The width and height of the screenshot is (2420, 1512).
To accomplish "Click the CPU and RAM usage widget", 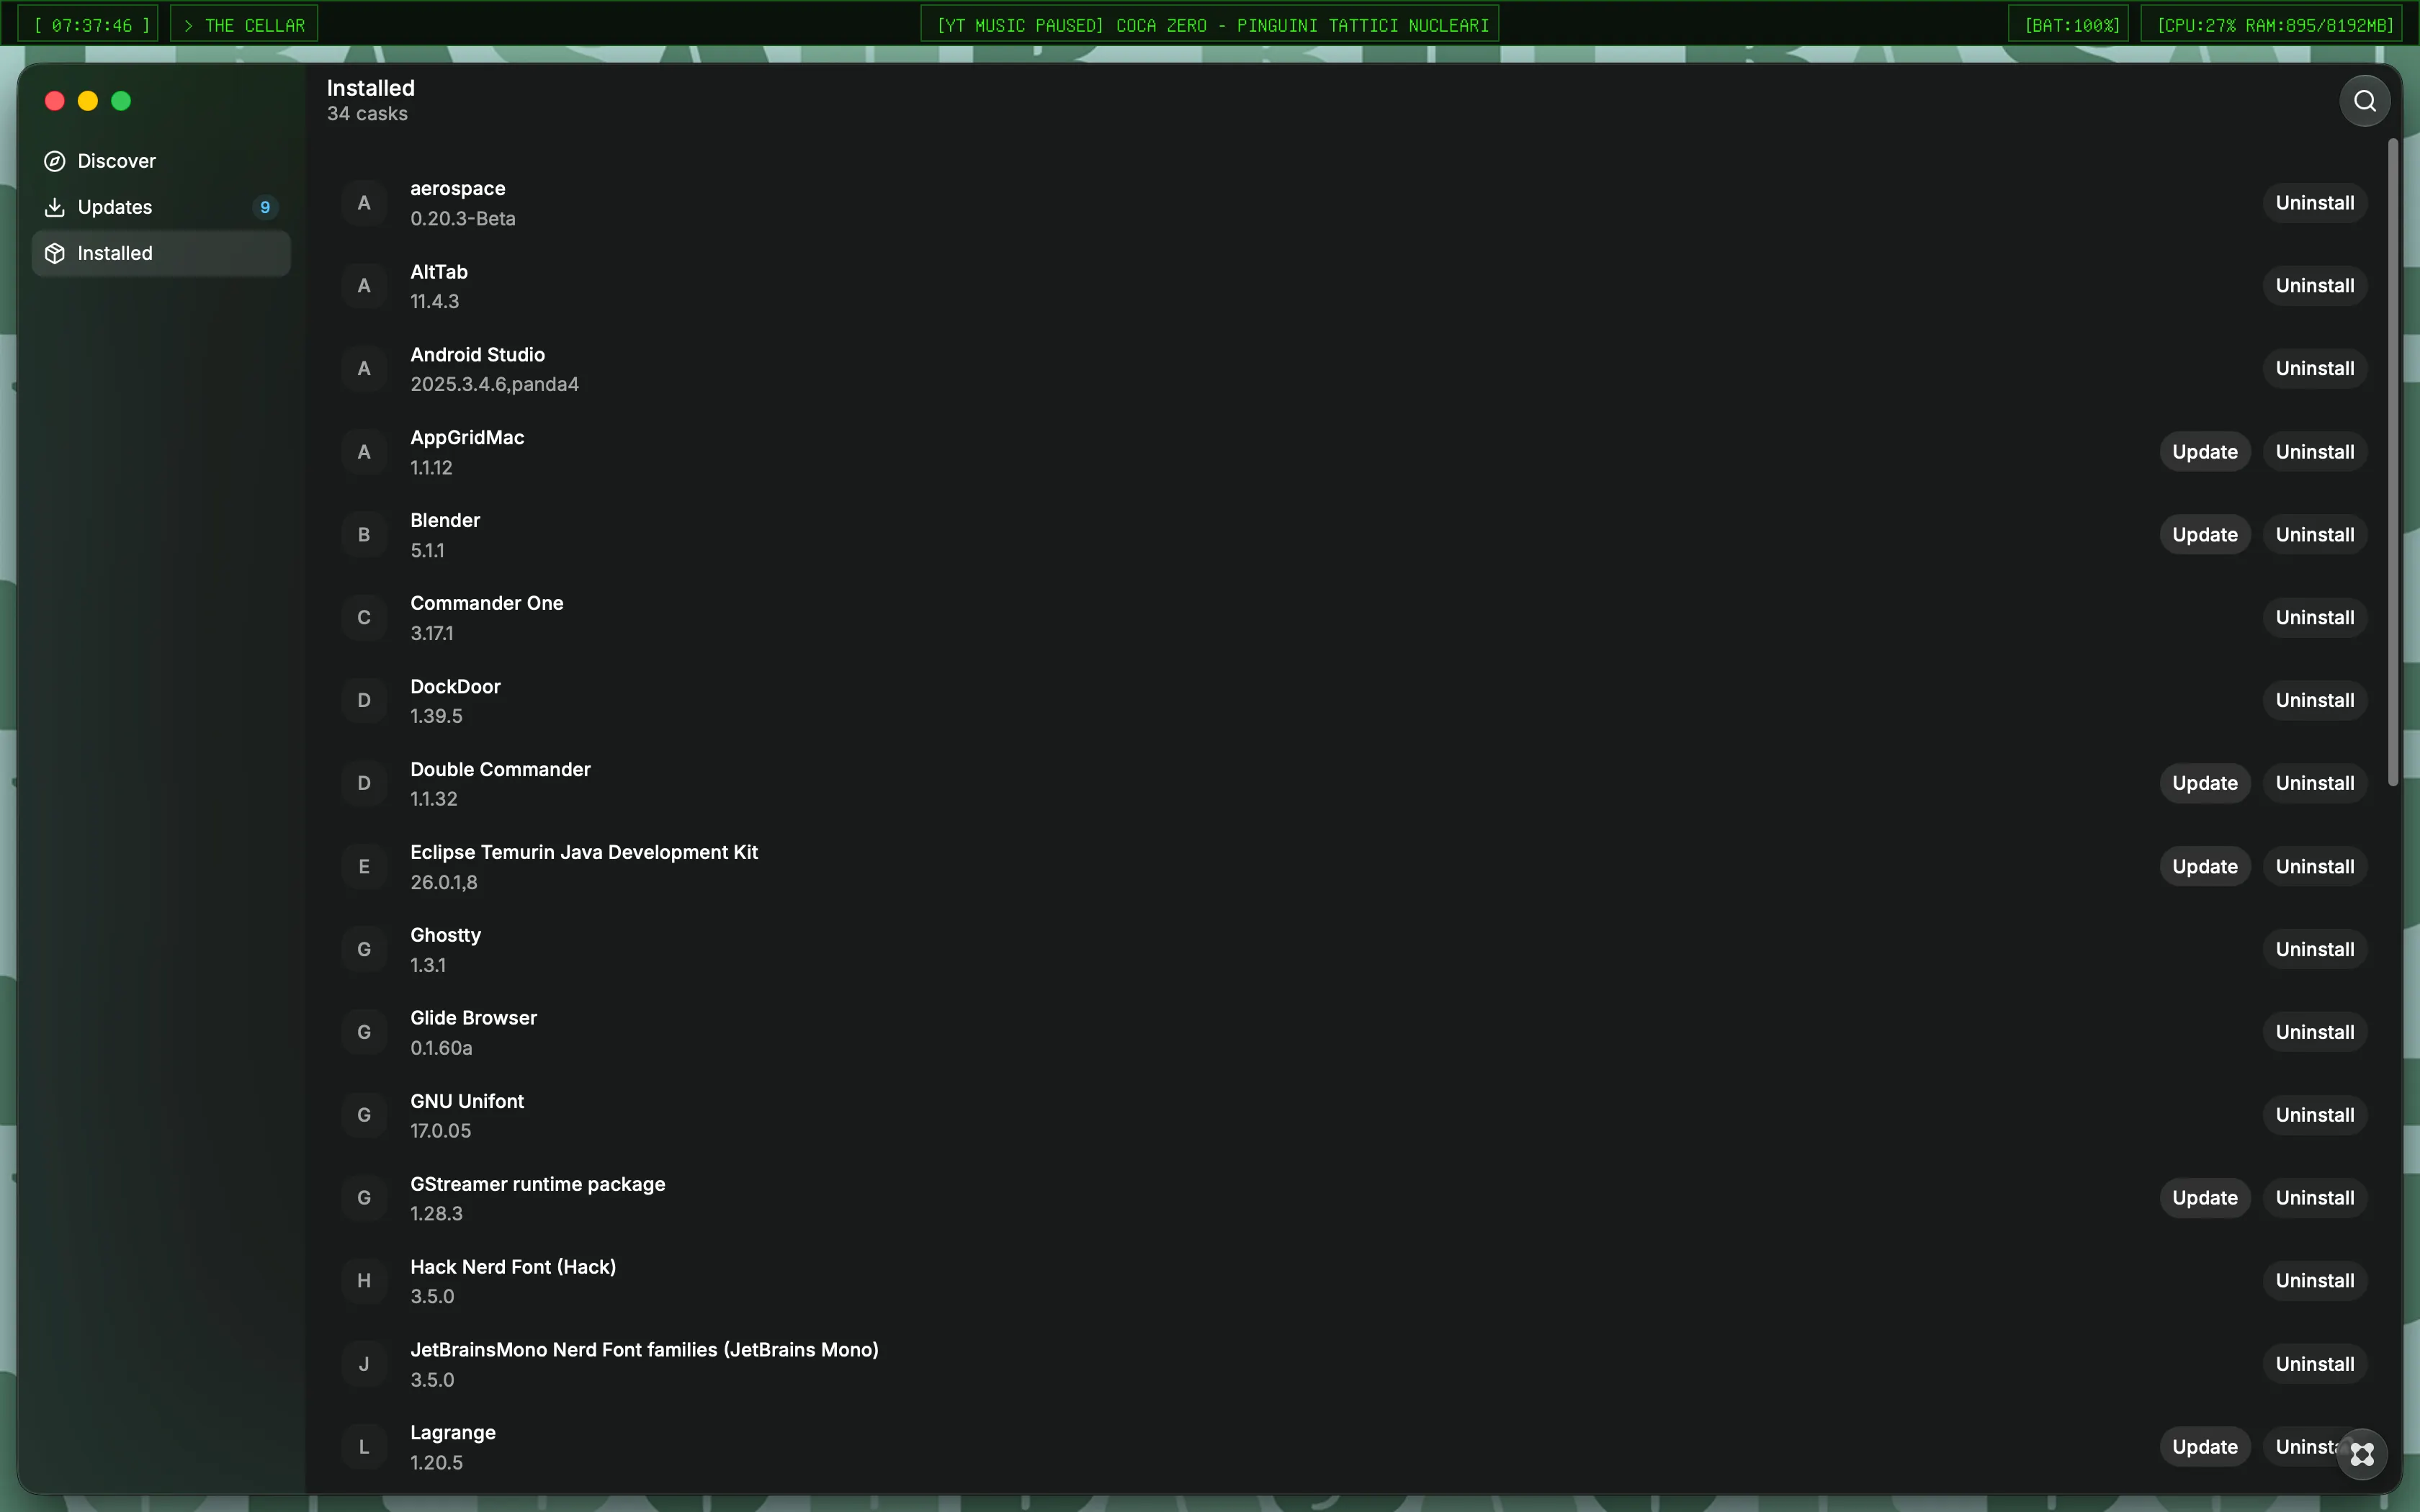I will [x=2271, y=25].
